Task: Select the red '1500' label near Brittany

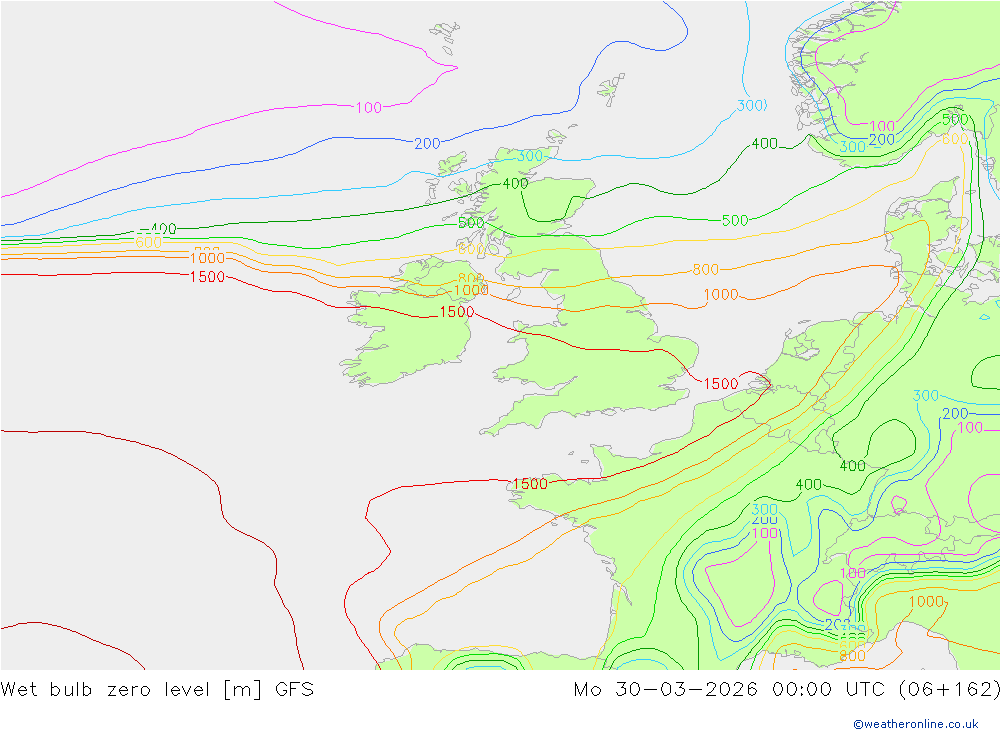Action: pos(530,484)
